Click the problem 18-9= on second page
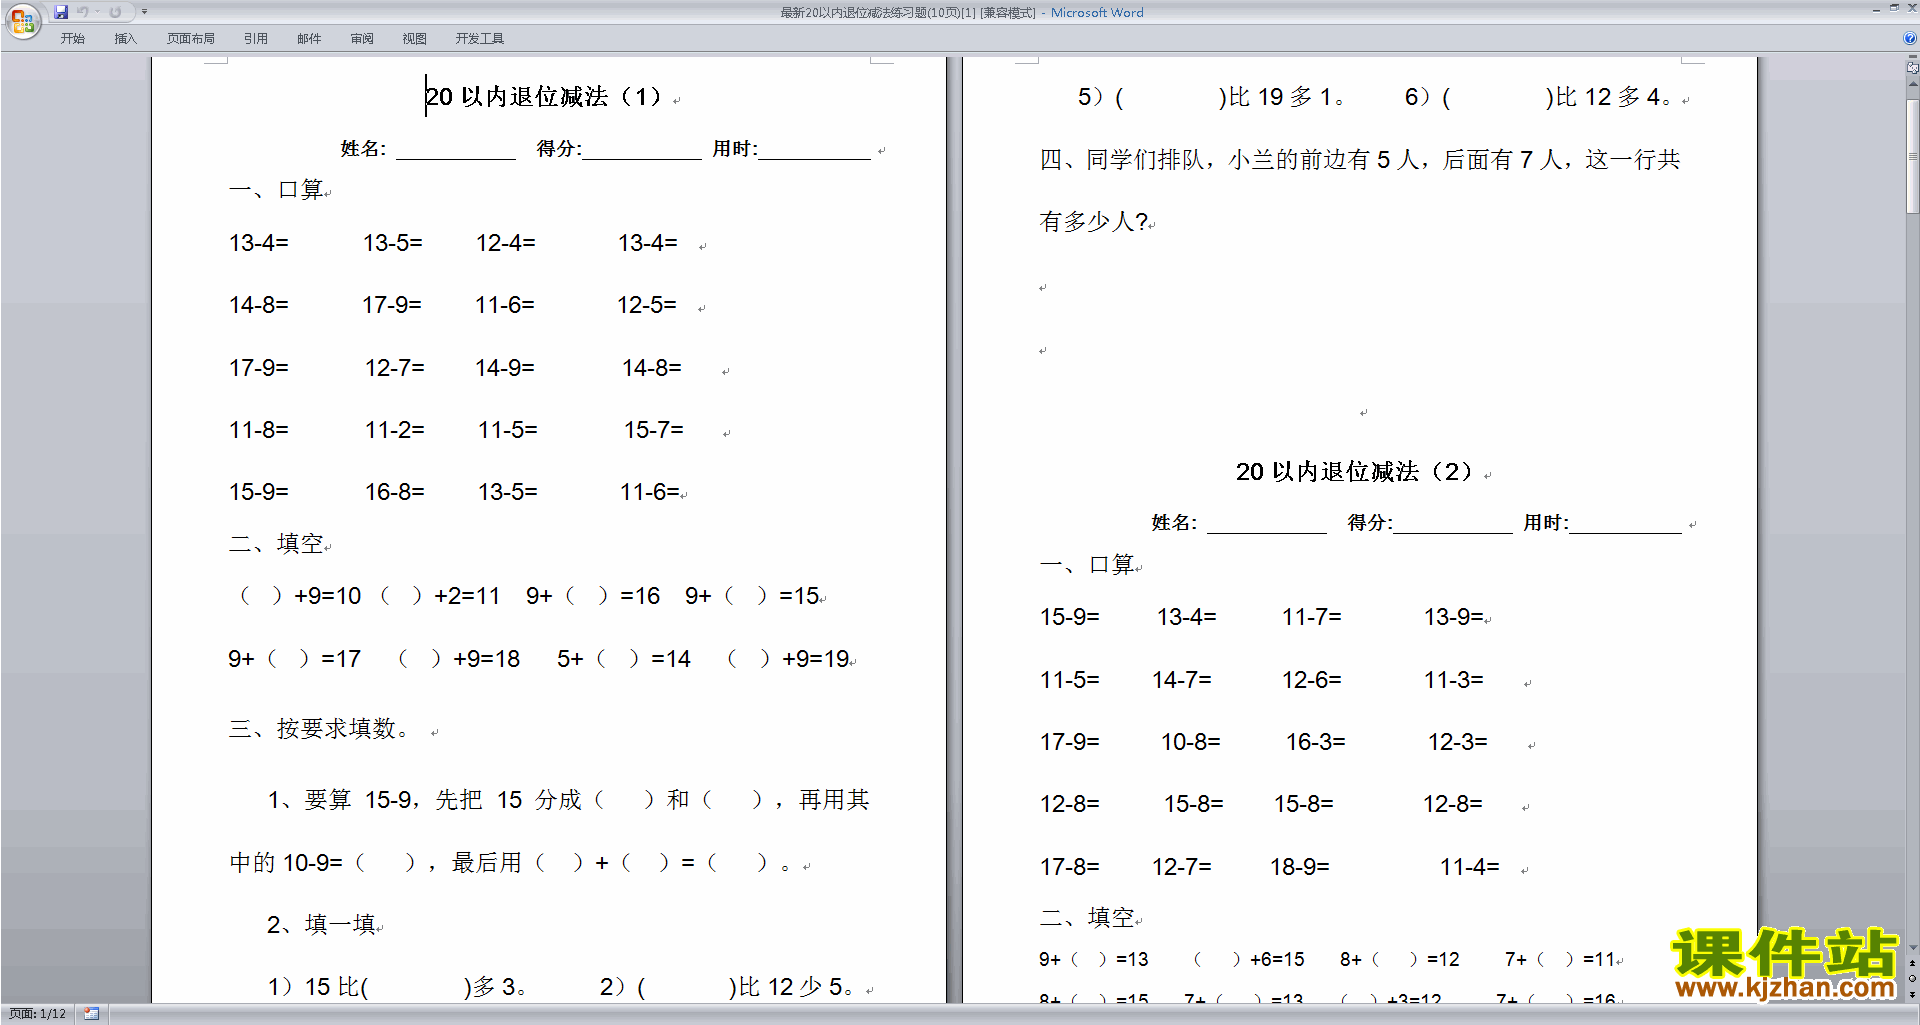Viewport: 1920px width, 1025px height. click(1299, 867)
